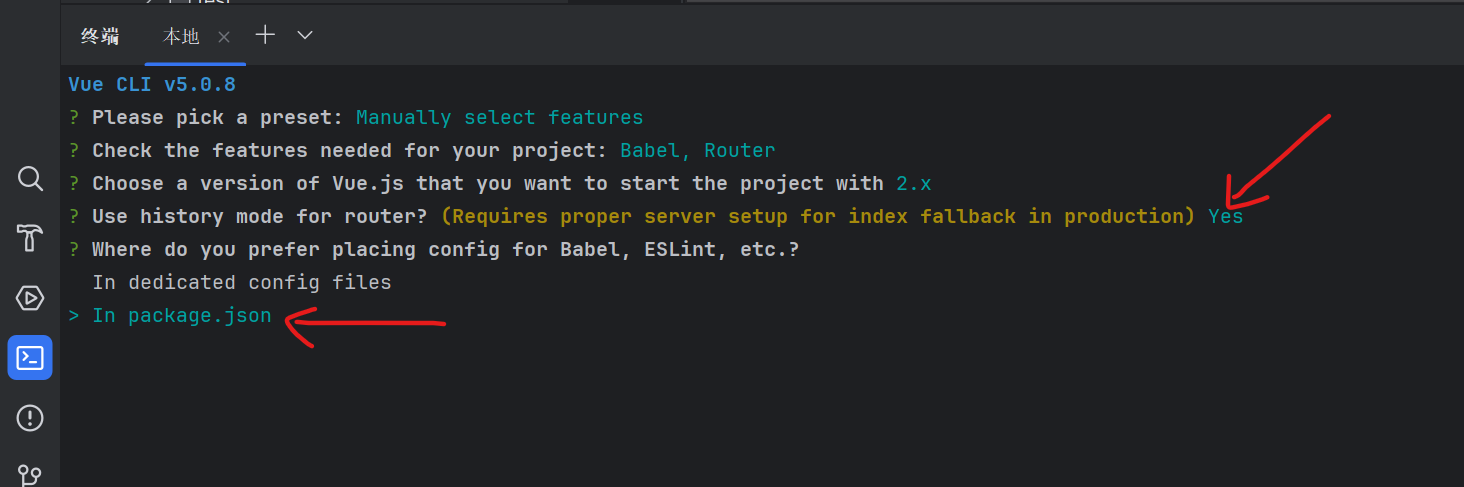Open the Find tool window icon

coord(30,179)
